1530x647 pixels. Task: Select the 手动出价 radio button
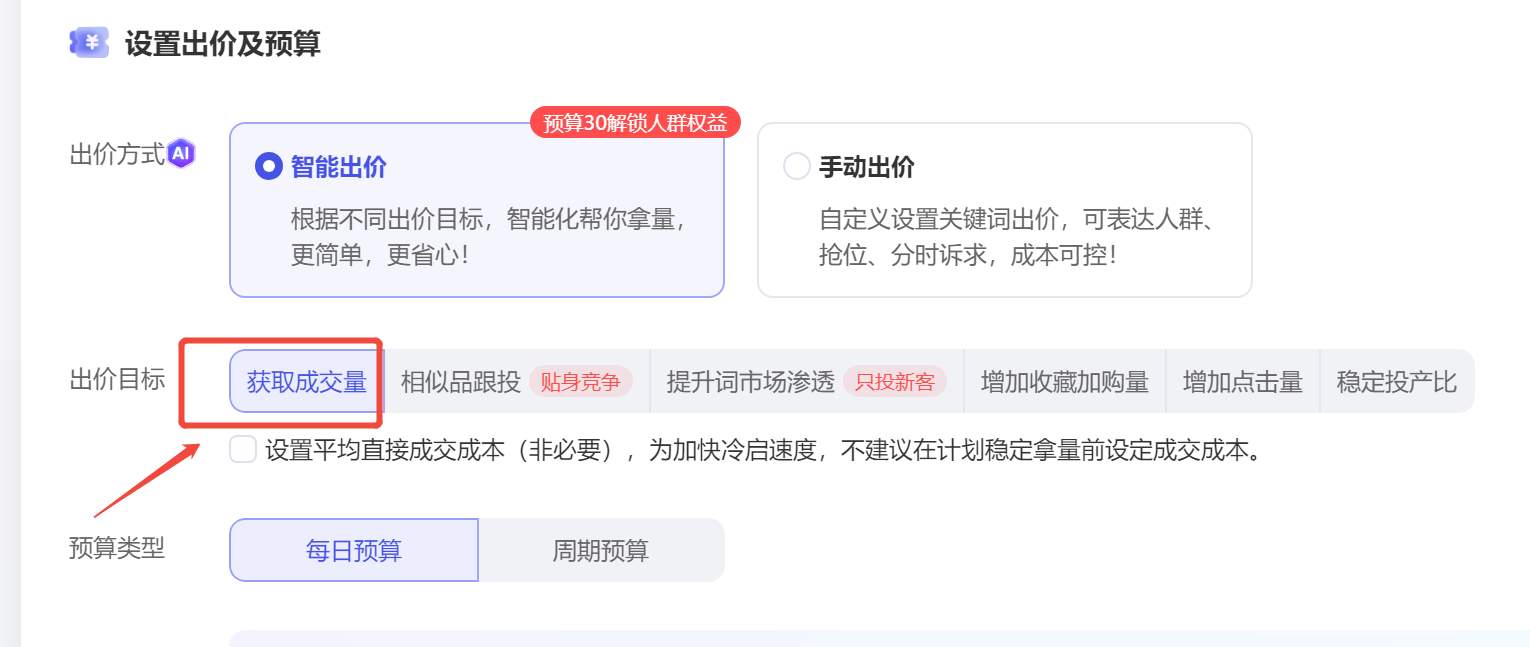tap(796, 166)
